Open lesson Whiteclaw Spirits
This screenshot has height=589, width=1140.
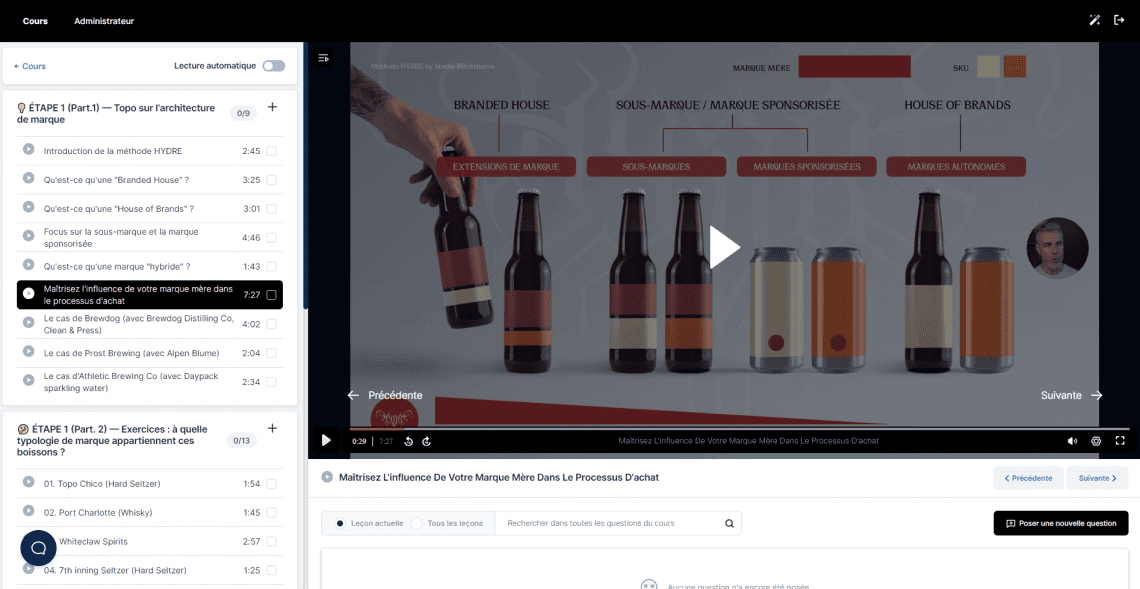coord(93,541)
